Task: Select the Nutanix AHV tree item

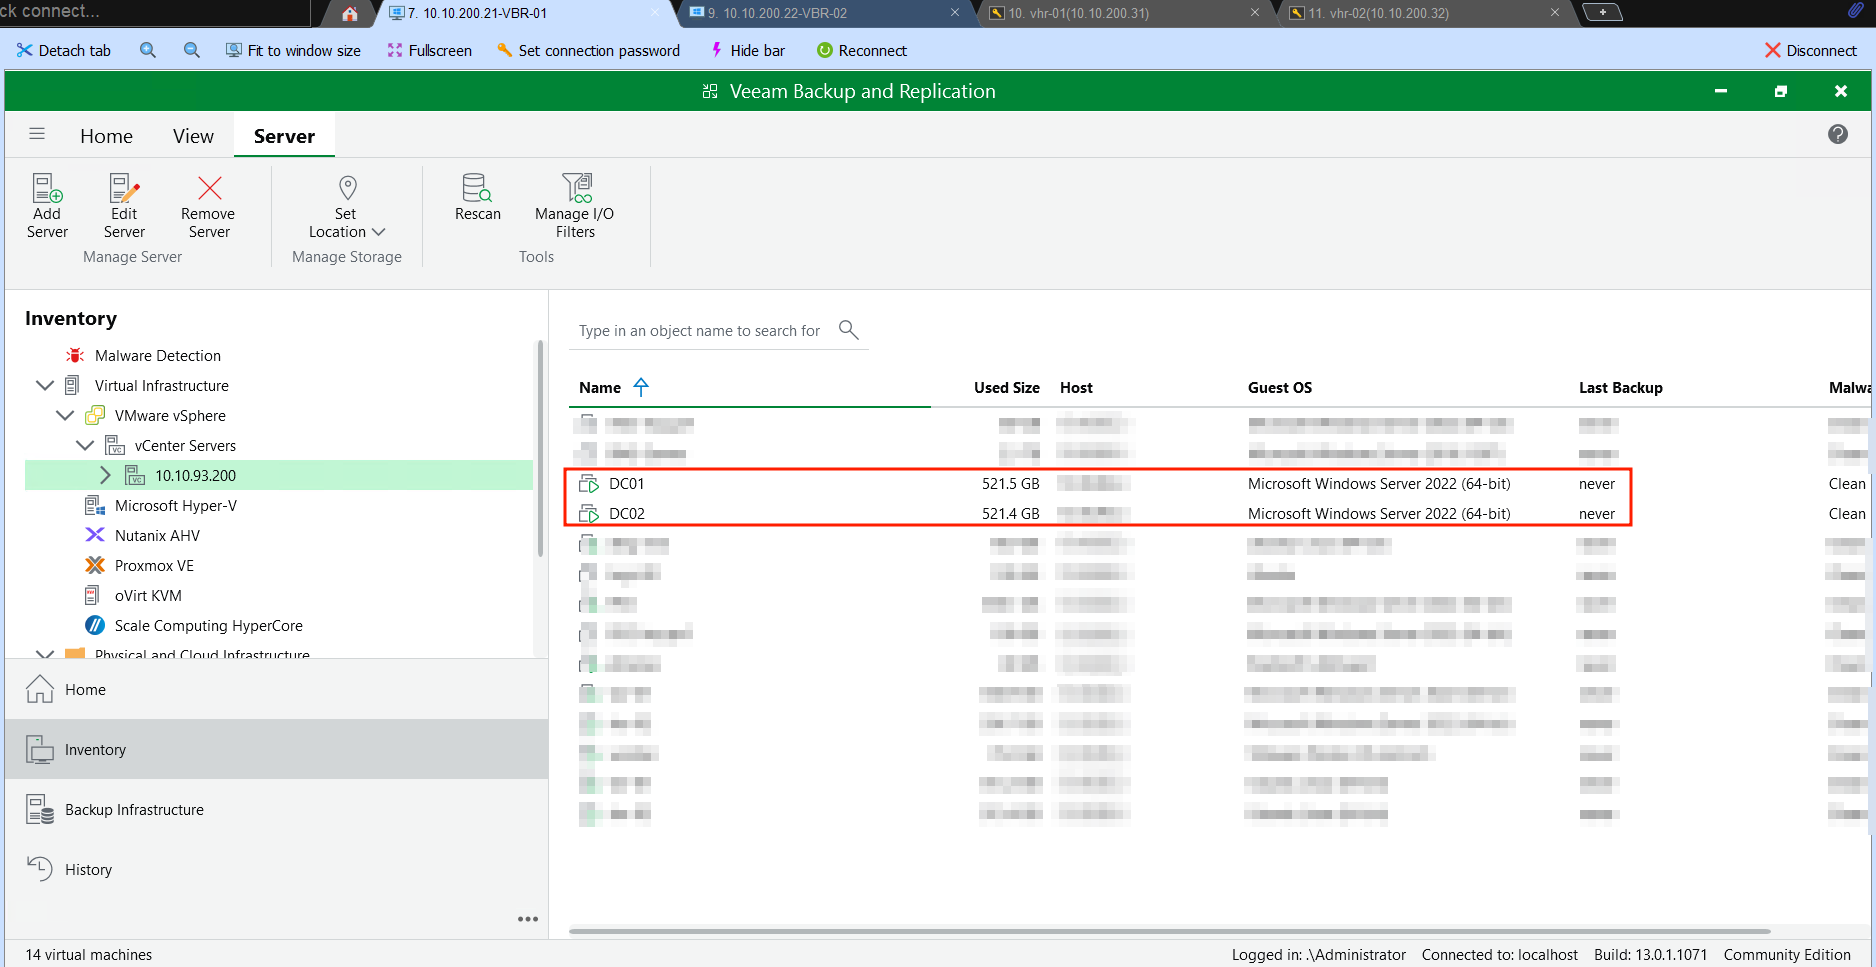Action: pyautogui.click(x=157, y=536)
